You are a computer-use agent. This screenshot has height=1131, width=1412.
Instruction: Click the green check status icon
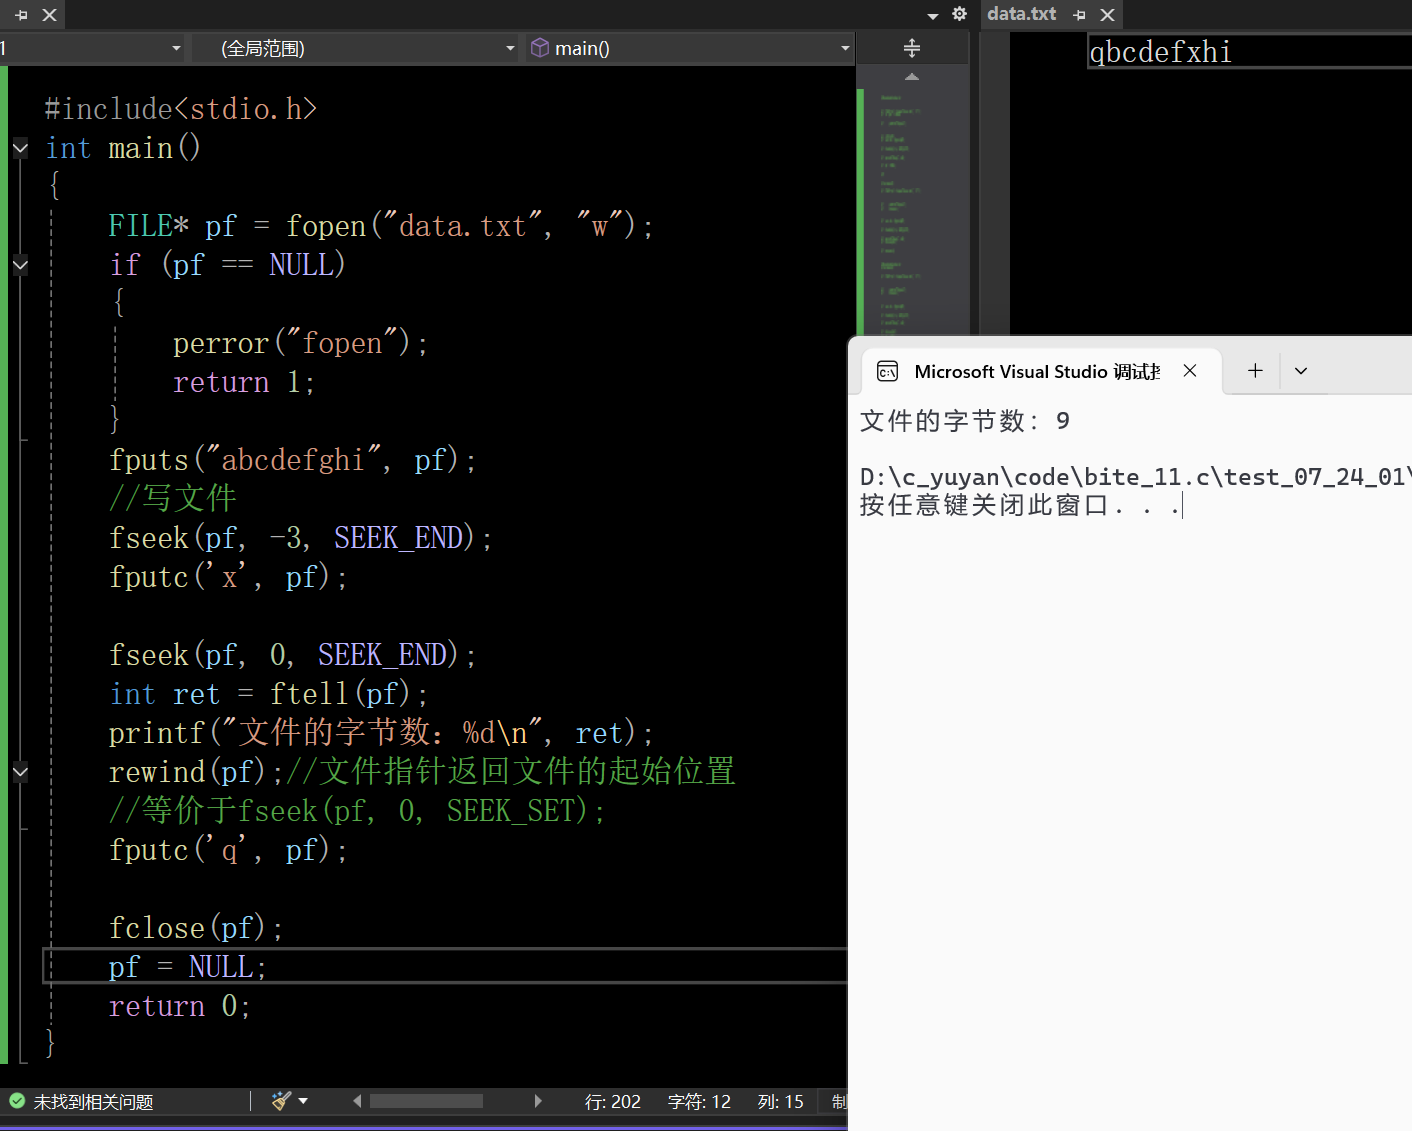17,1101
